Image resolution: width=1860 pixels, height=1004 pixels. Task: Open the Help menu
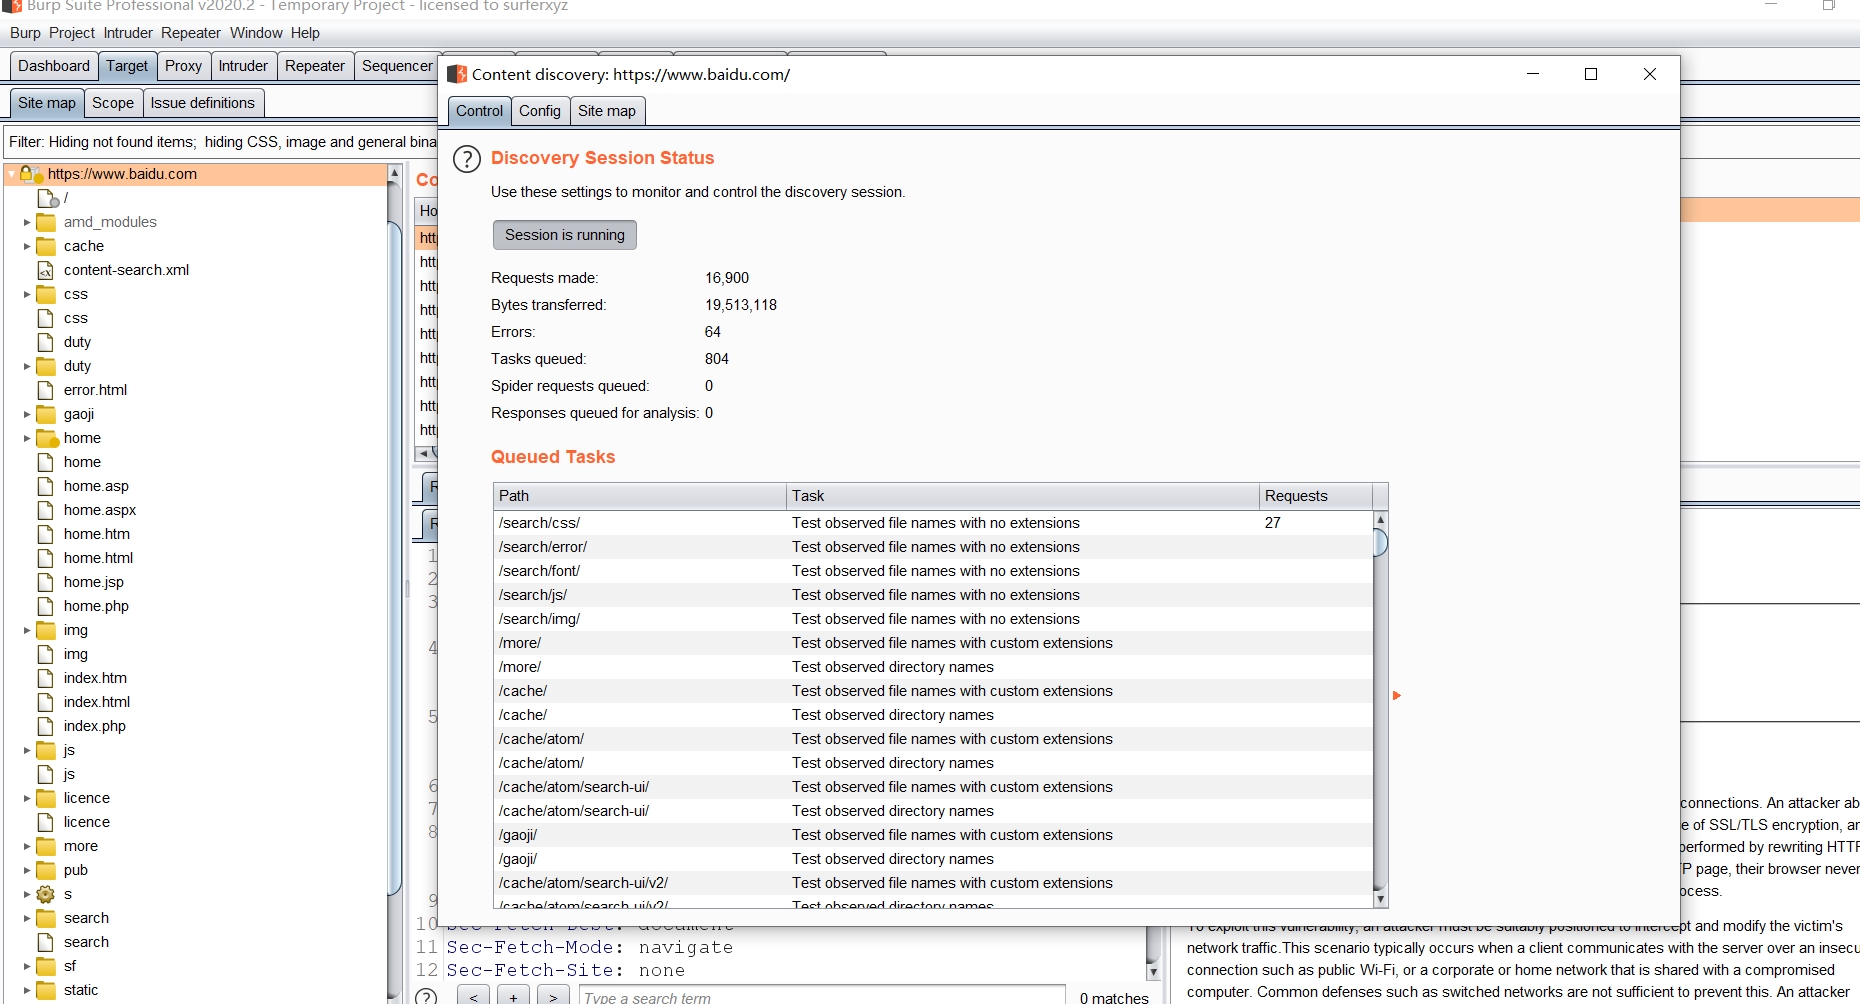click(x=305, y=33)
